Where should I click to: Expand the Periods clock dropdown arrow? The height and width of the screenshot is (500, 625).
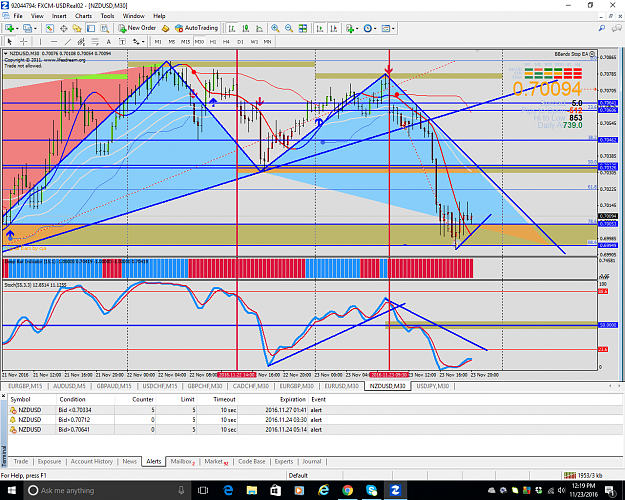click(x=375, y=29)
